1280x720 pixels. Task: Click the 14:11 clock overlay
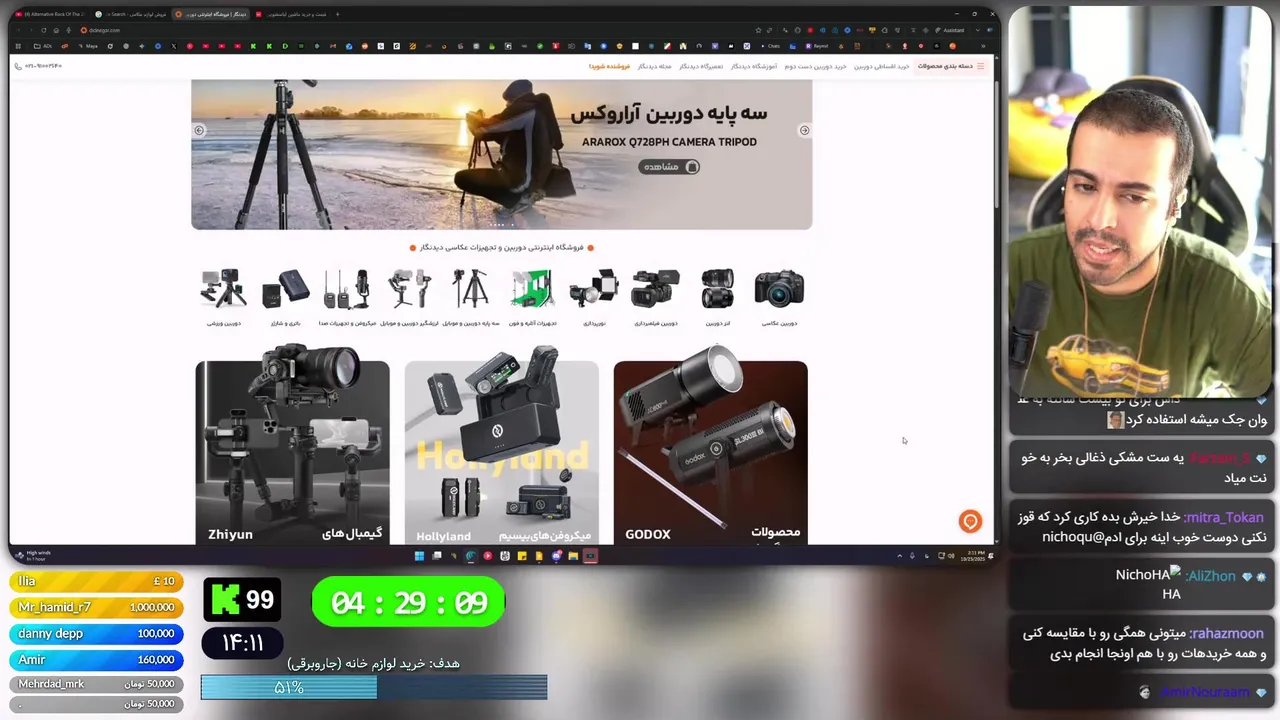click(242, 643)
